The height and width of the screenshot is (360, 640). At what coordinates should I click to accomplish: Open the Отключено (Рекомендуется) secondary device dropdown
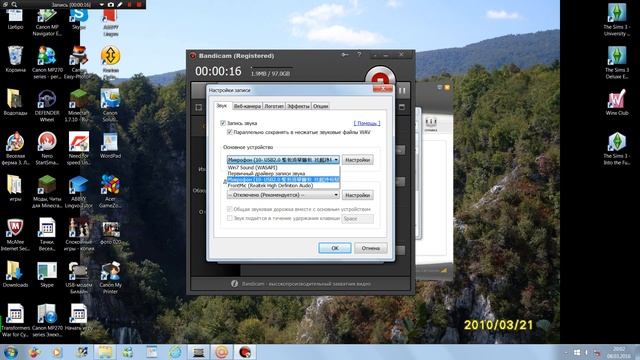[x=283, y=195]
